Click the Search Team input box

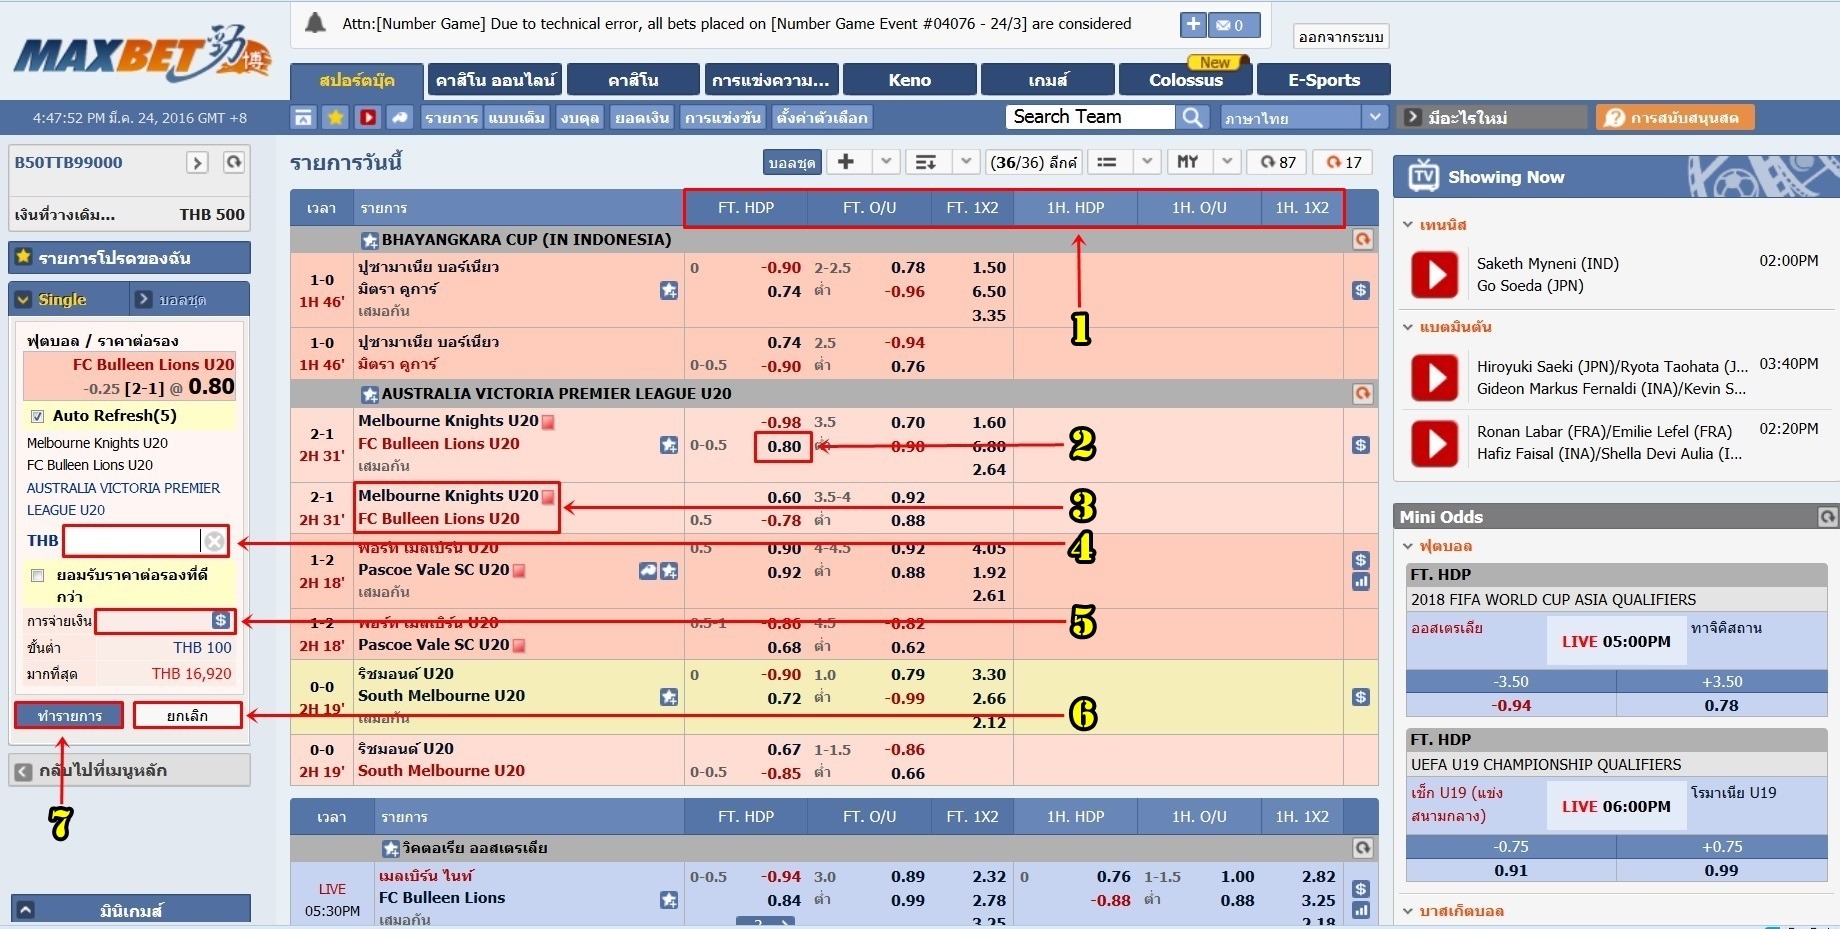pos(1090,117)
